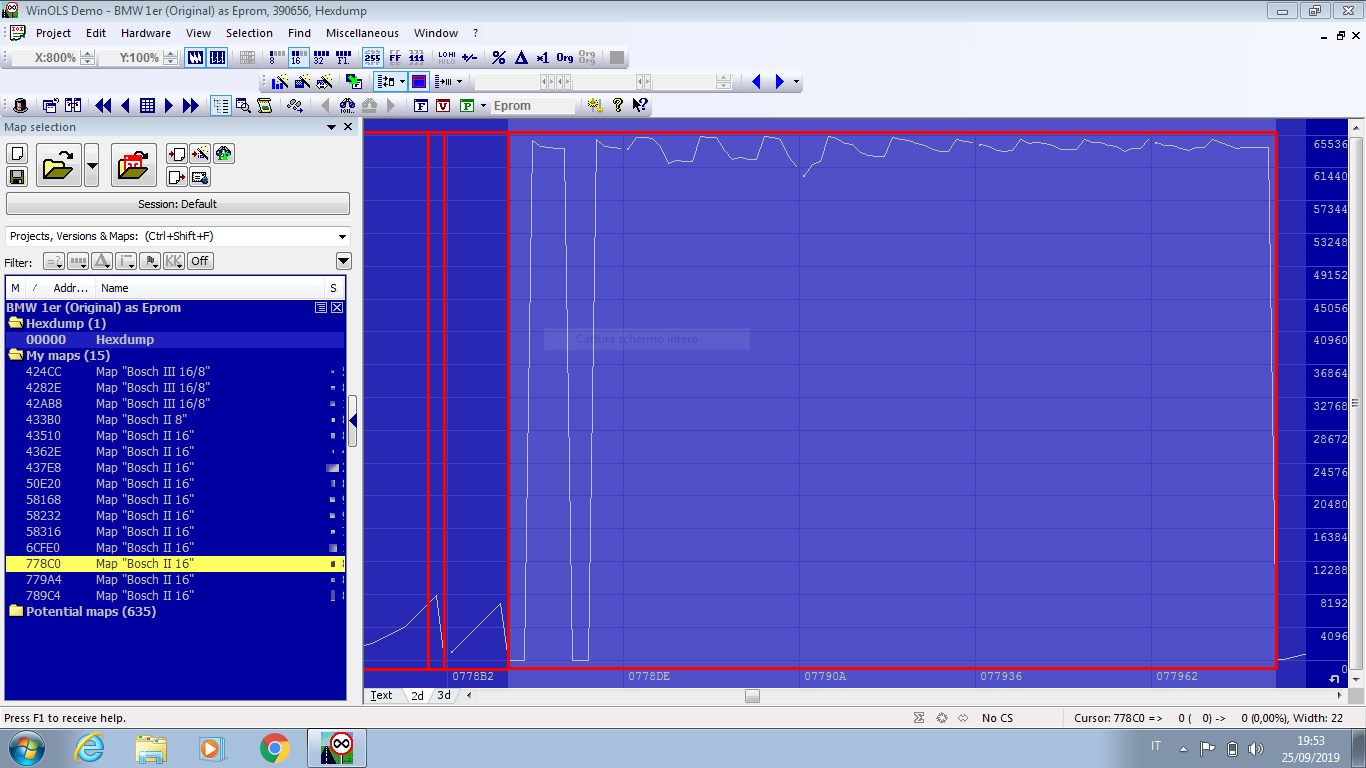Click the binoculars search icon in toolbar
The width and height of the screenshot is (1366, 768).
[x=347, y=106]
